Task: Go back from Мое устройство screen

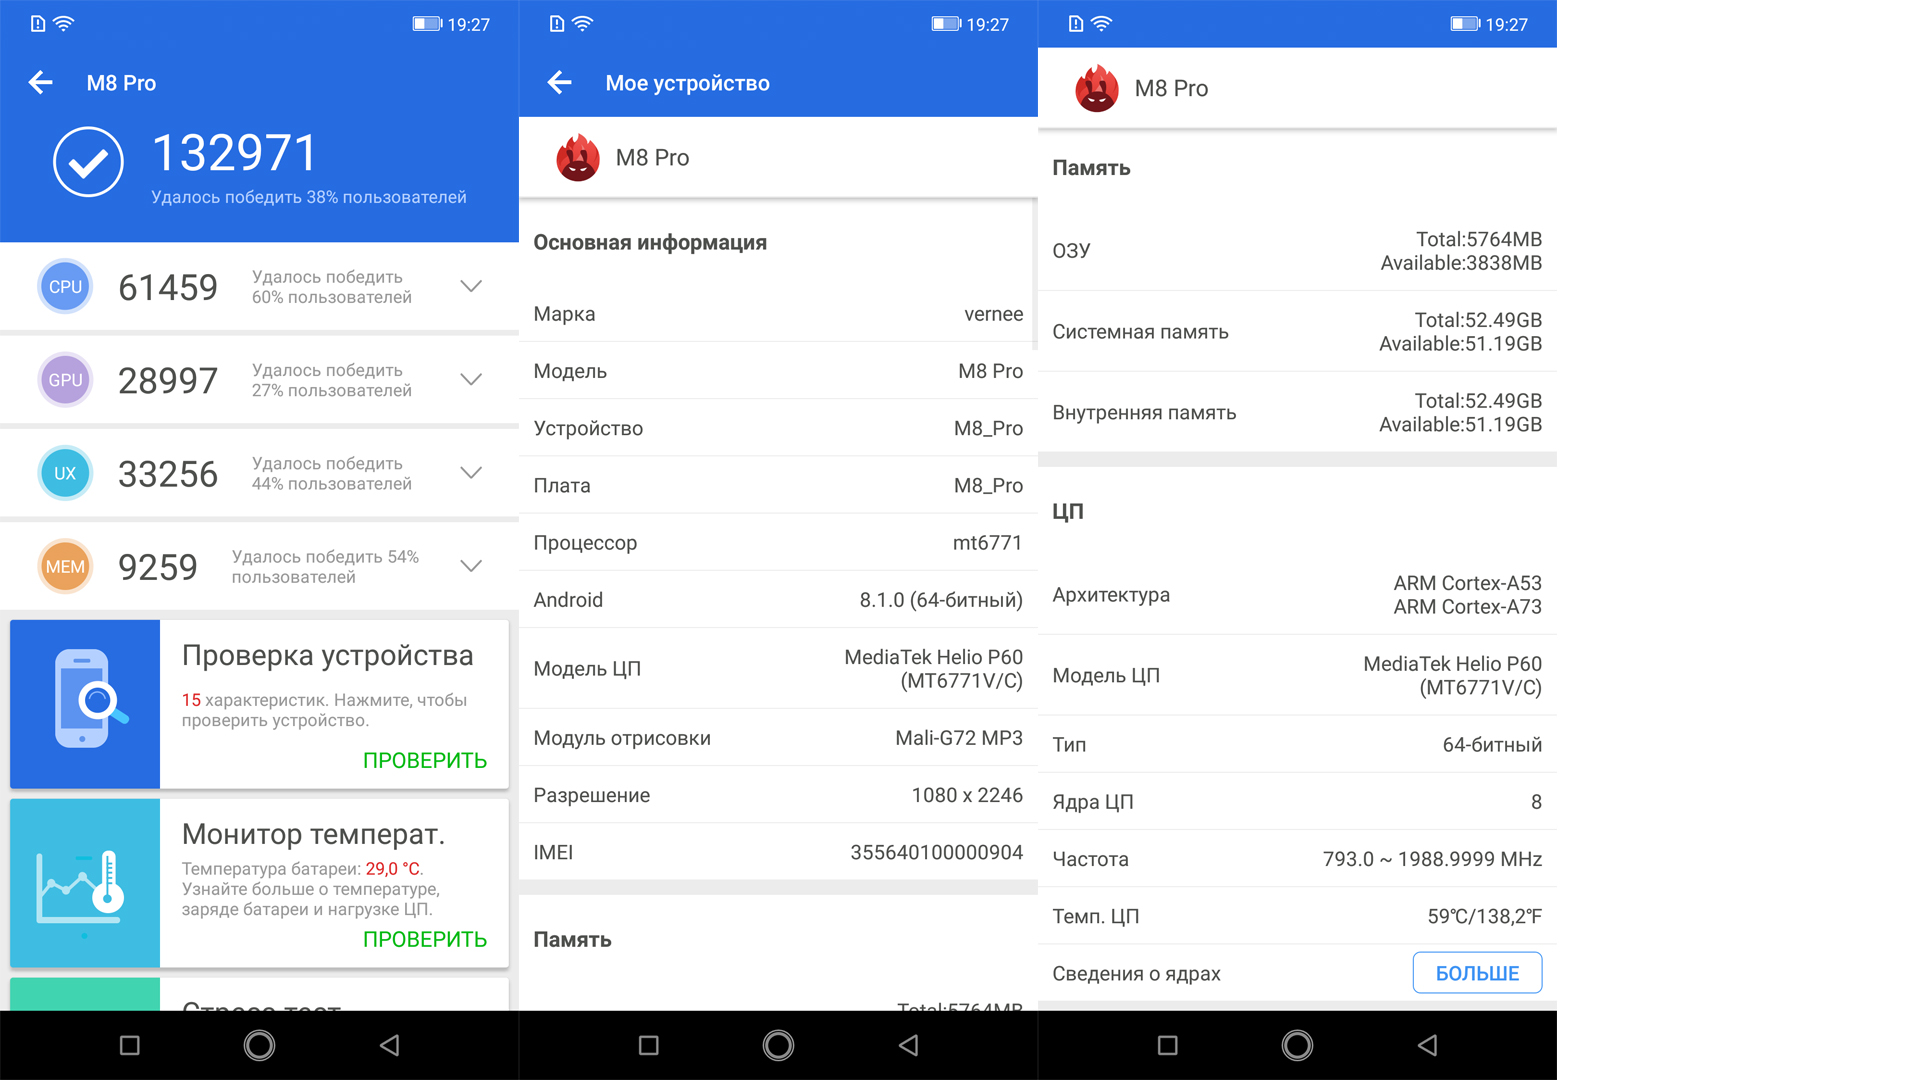Action: pos(560,83)
